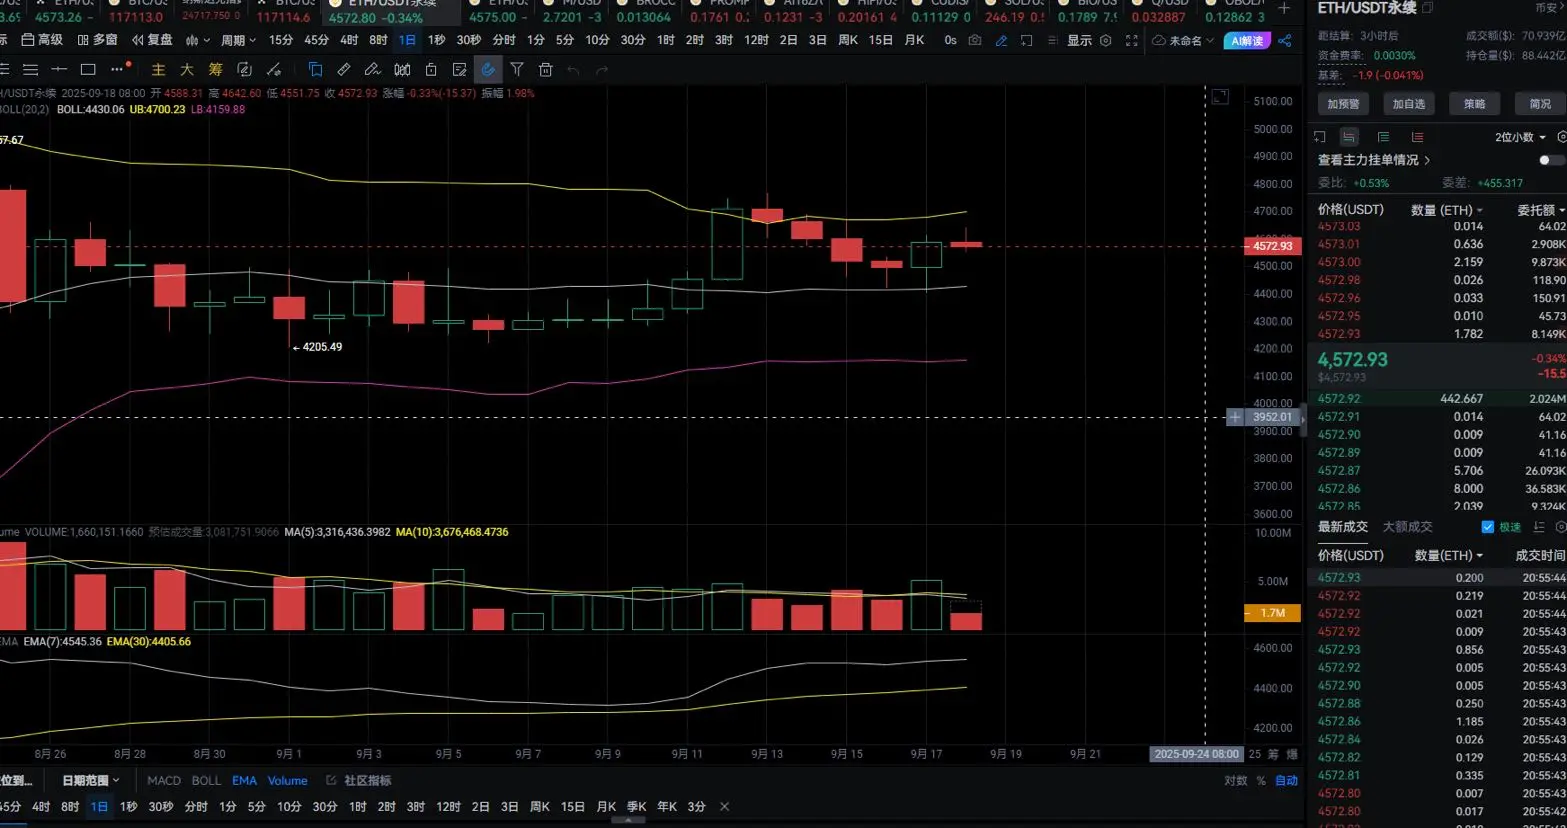This screenshot has width=1567, height=828.
Task: Open the 委托额 column dropdown
Action: point(1541,210)
